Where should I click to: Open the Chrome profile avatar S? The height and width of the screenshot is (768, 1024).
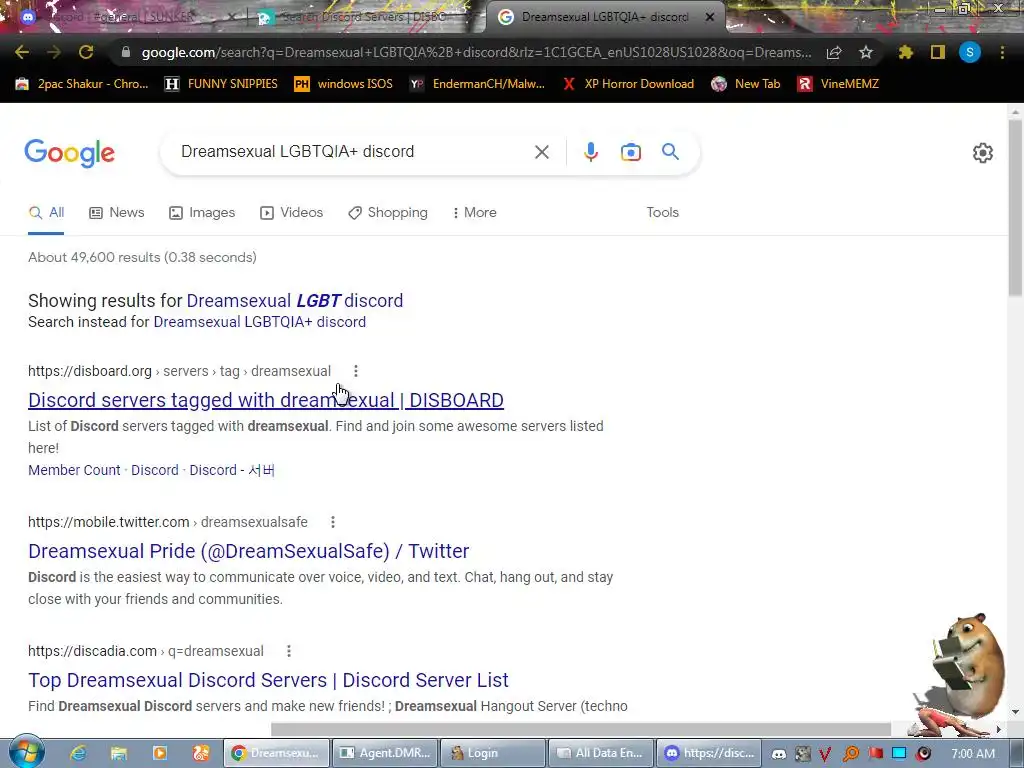click(x=970, y=52)
